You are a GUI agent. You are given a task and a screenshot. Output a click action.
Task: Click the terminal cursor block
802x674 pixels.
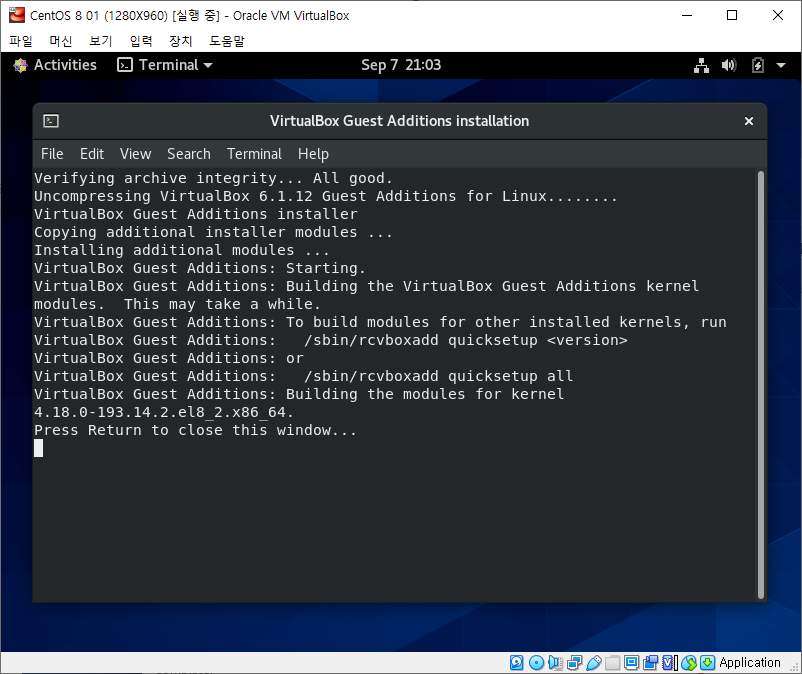[x=38, y=448]
